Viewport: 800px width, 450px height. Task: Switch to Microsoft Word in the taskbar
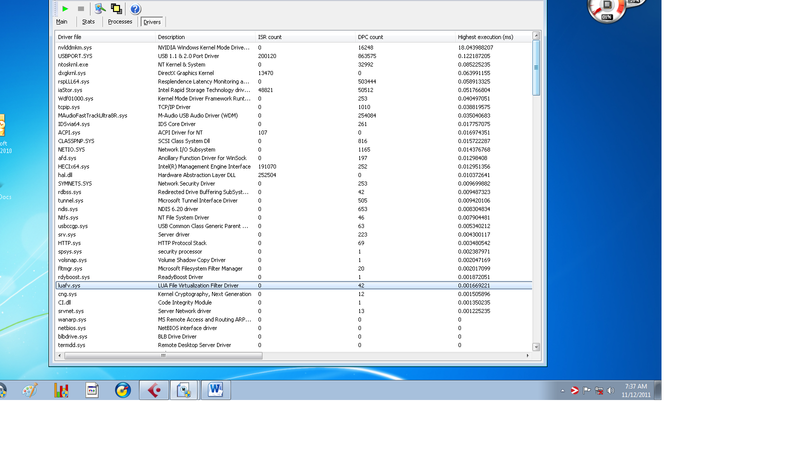coord(215,391)
